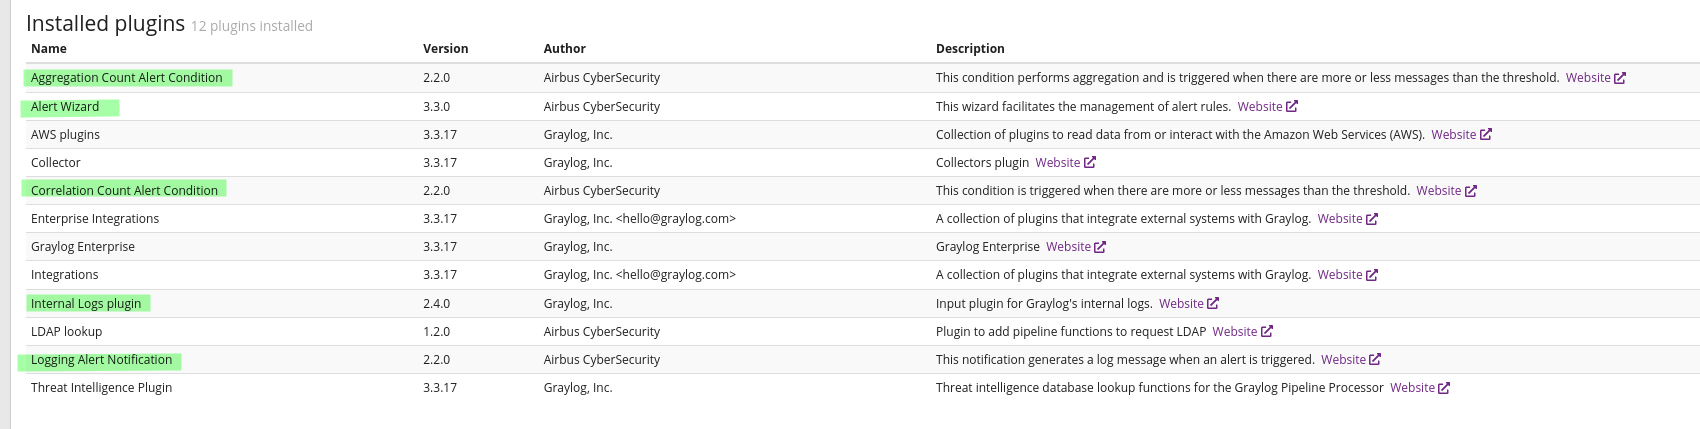
Task: Open Website link for Enterprise Integrations plugin
Action: click(1339, 218)
